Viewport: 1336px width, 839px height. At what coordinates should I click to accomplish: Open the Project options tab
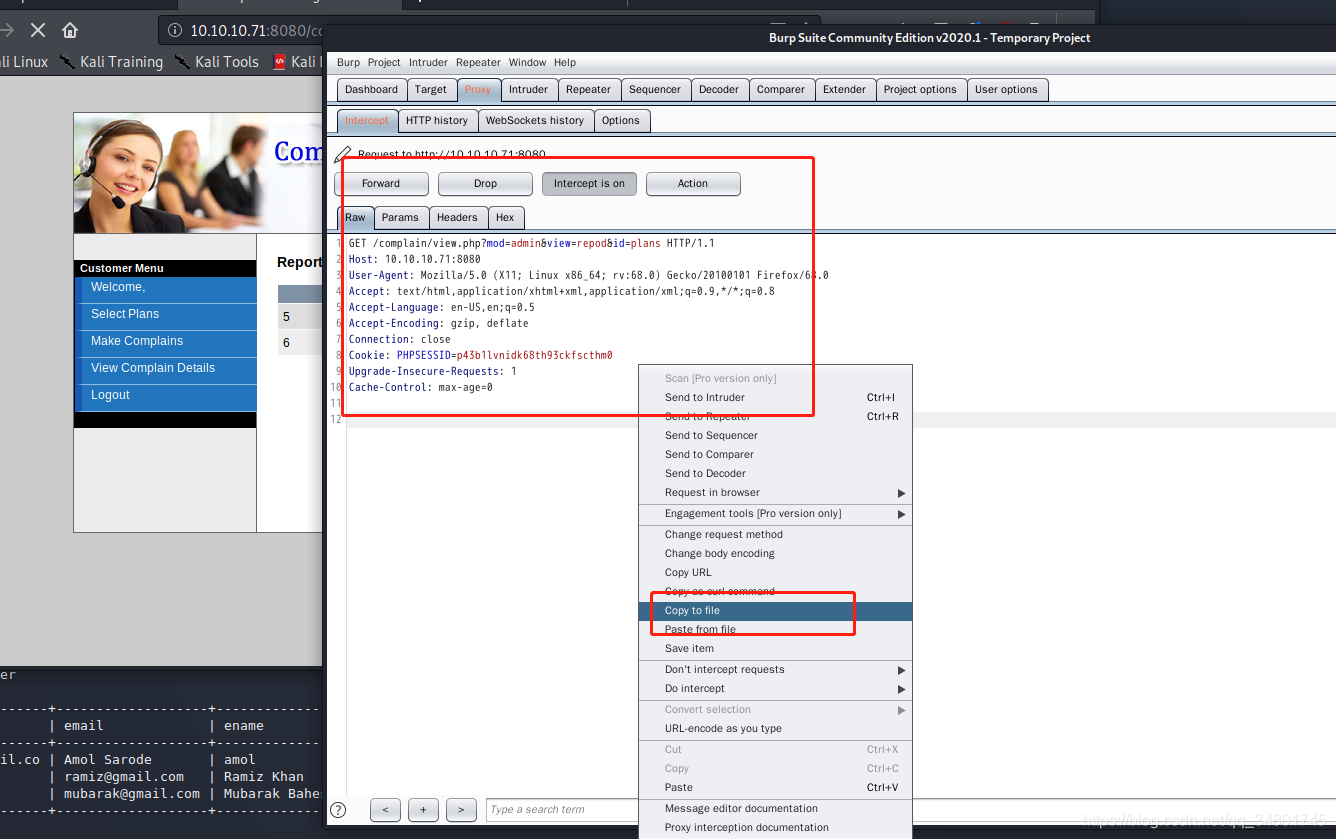pyautogui.click(x=920, y=90)
